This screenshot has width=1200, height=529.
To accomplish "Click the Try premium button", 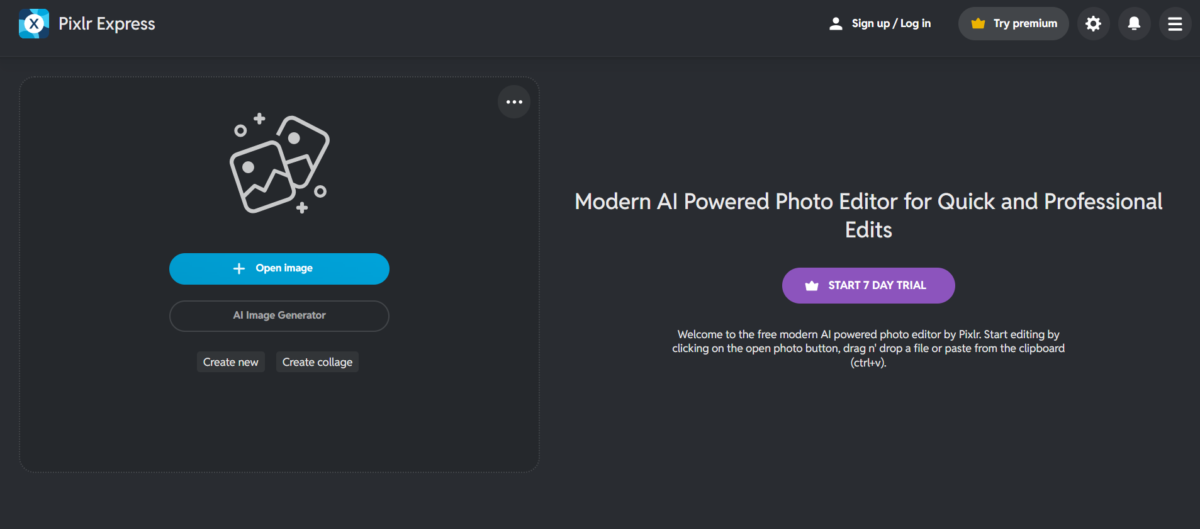I will tap(1014, 24).
